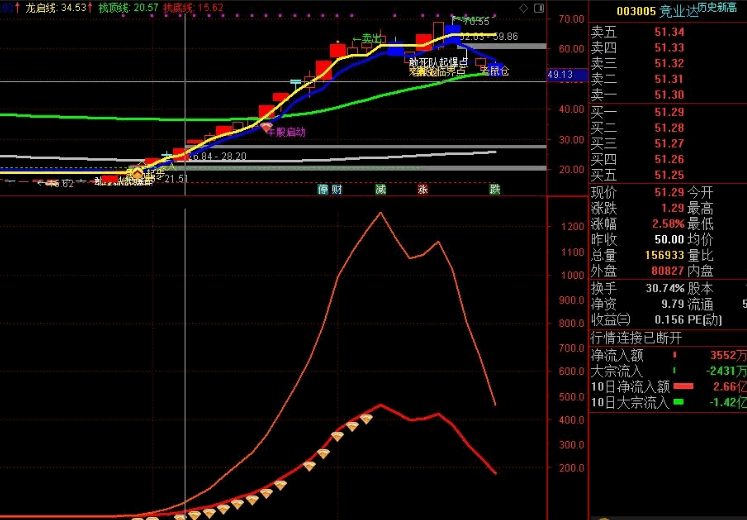Click the 内盘 label
This screenshot has width=747, height=520.
point(700,271)
